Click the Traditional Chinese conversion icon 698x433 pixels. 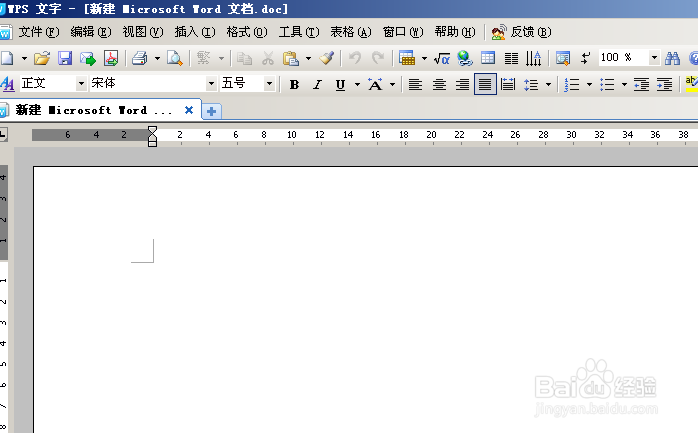(x=203, y=58)
